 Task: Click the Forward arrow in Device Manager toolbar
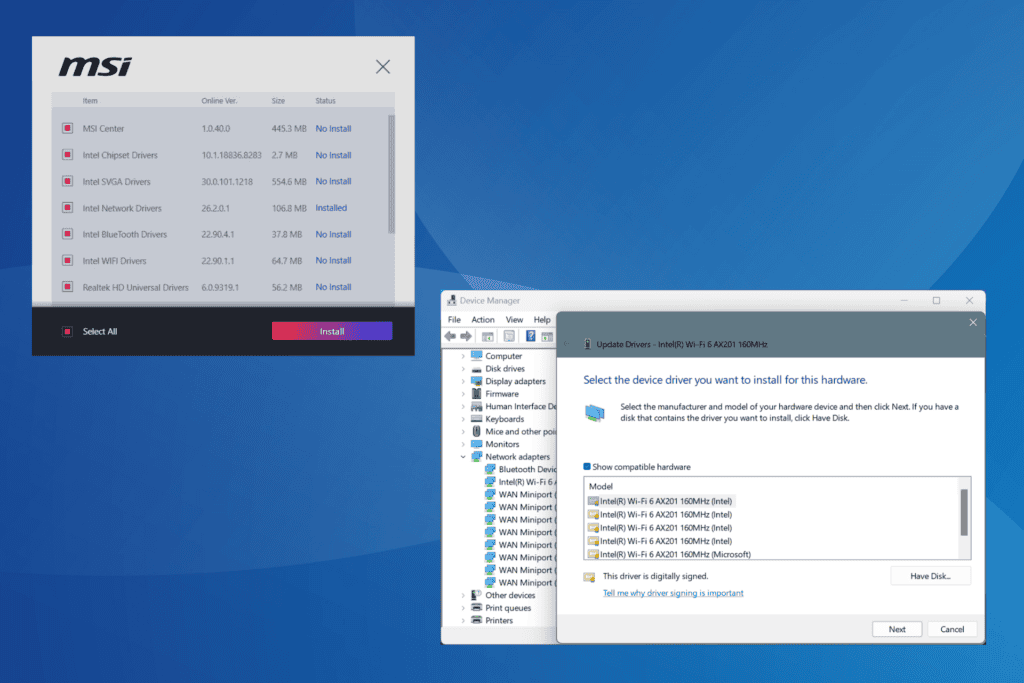pos(466,336)
